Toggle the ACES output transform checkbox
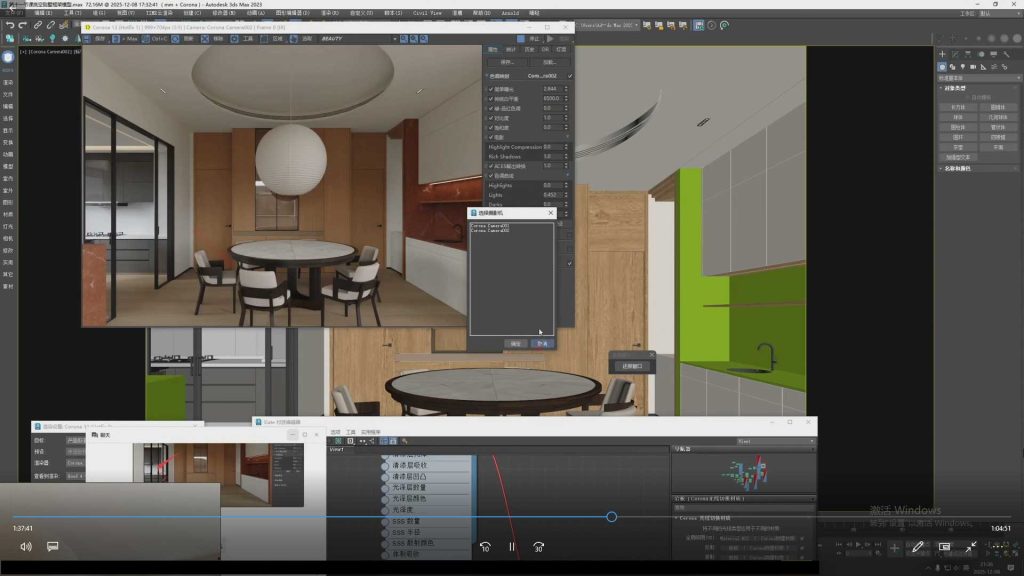The image size is (1024, 576). (491, 166)
